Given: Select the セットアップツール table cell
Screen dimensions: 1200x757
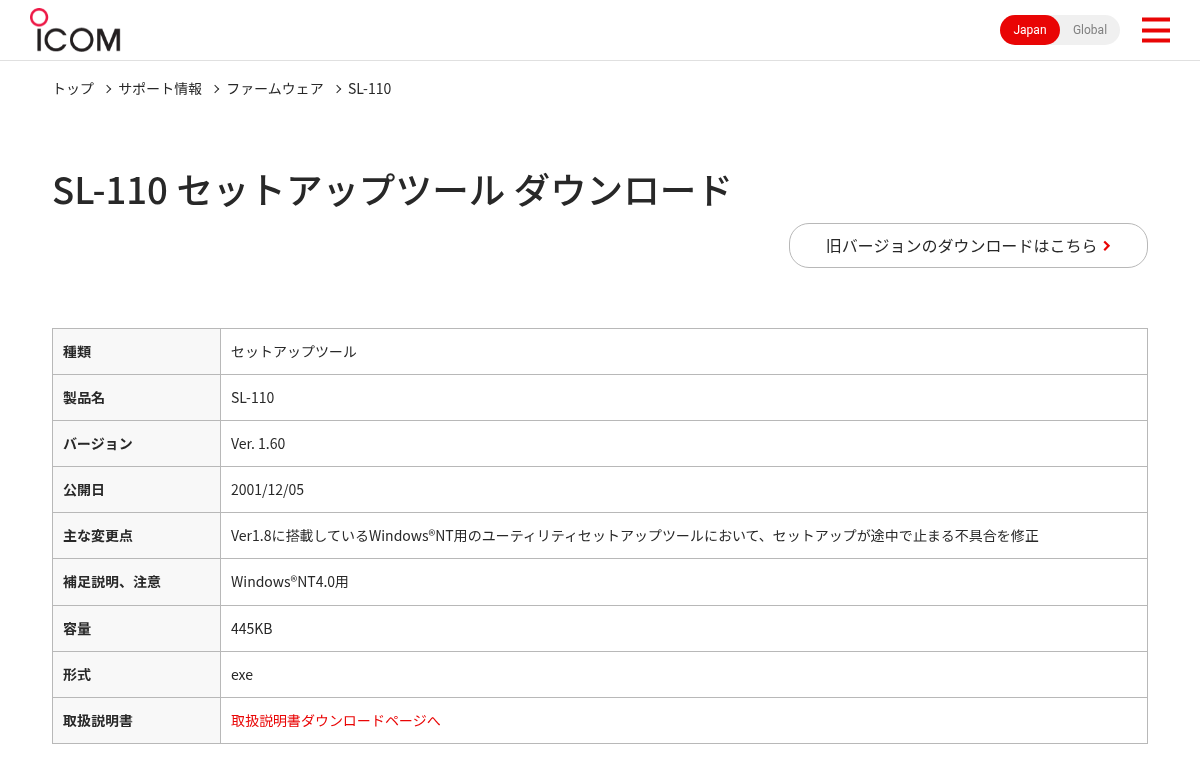Looking at the screenshot, I should pos(684,351).
